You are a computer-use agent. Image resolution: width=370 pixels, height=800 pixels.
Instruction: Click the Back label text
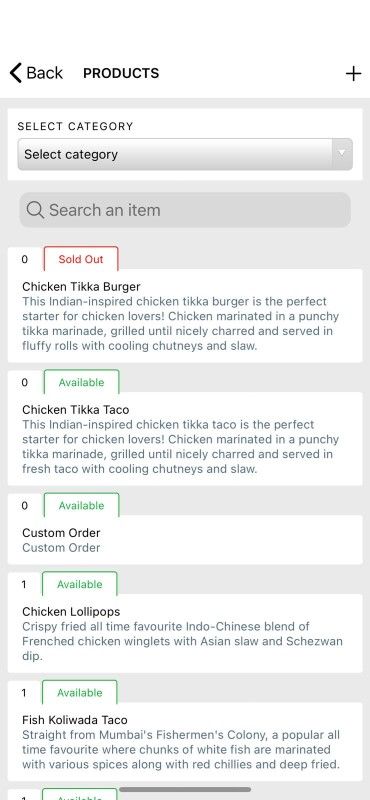pyautogui.click(x=44, y=73)
